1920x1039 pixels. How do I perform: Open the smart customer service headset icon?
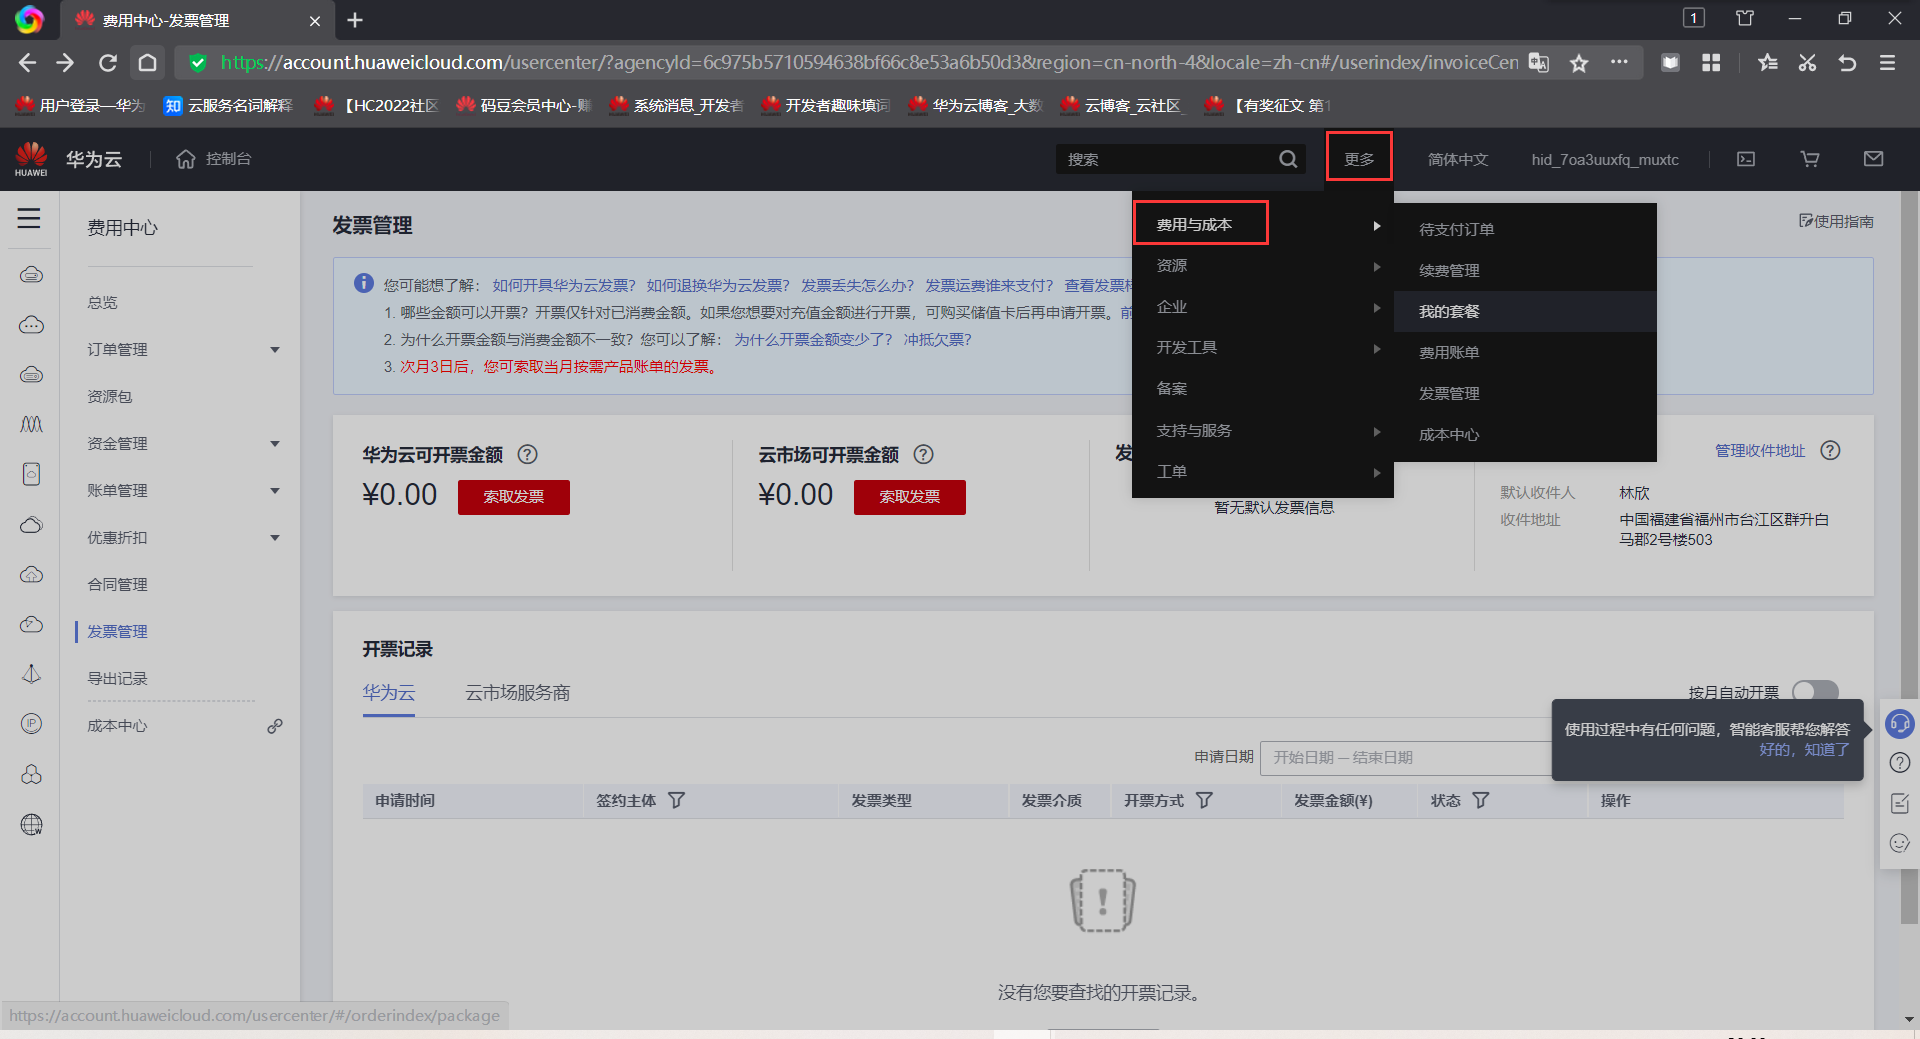(x=1900, y=723)
